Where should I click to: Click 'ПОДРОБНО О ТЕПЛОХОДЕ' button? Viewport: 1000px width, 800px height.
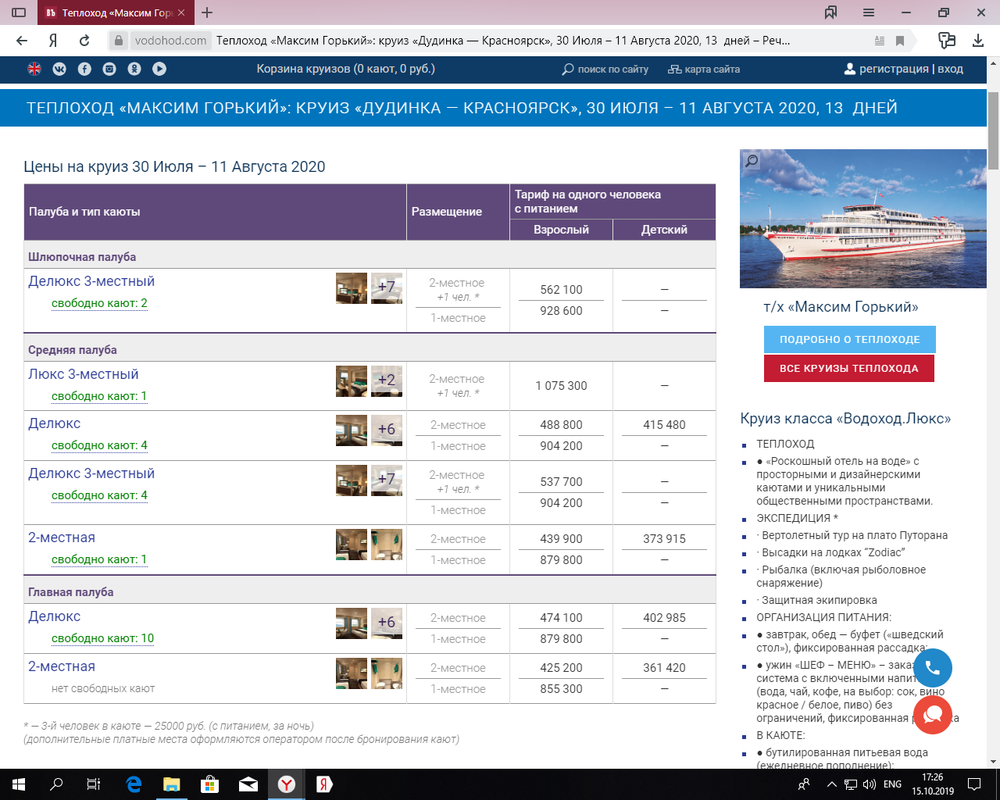click(849, 339)
